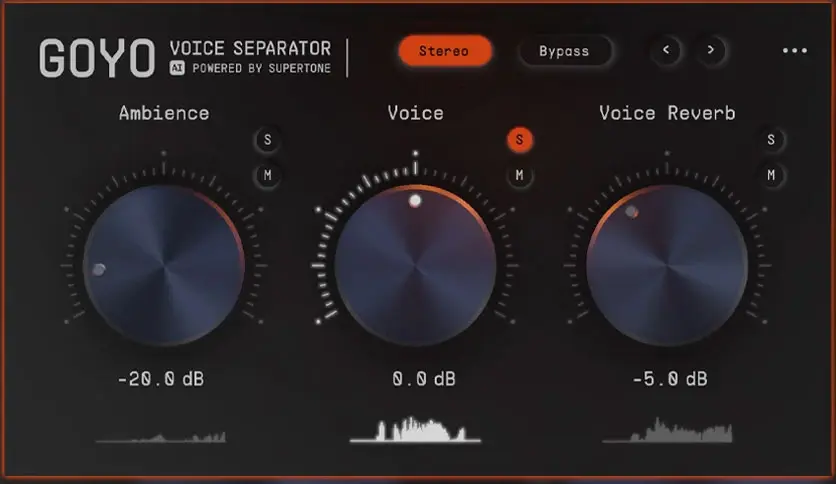The height and width of the screenshot is (484, 836).
Task: Open the three-dot options menu
Action: tap(794, 51)
